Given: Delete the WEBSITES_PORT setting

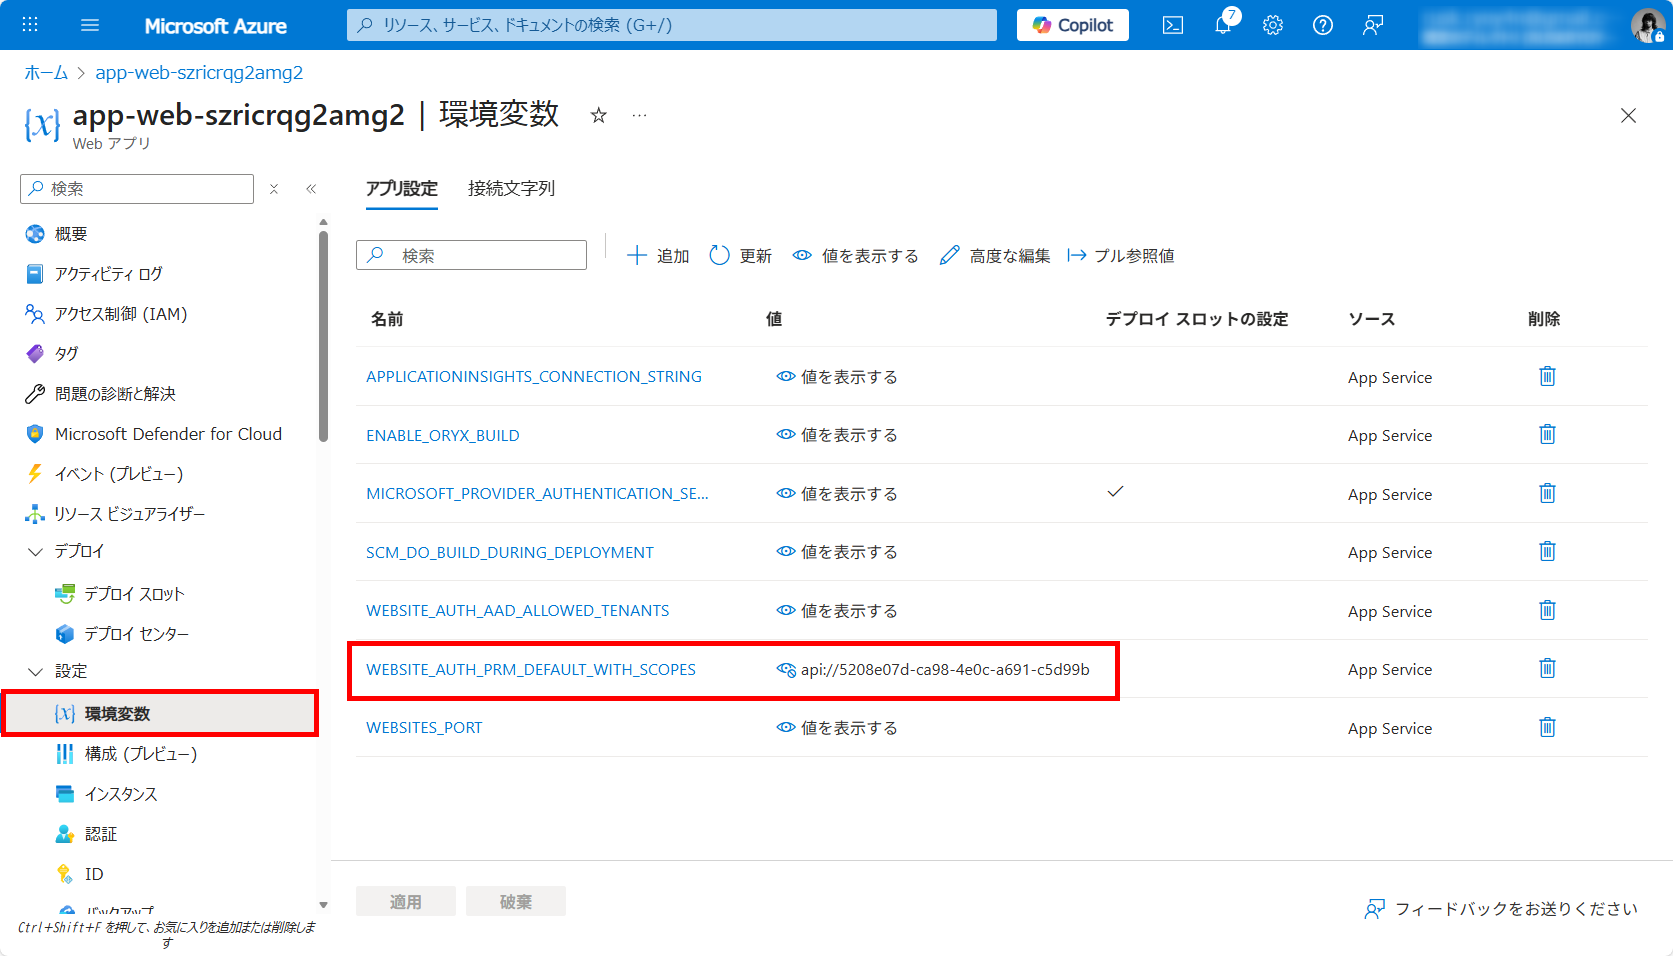Looking at the screenshot, I should tap(1547, 727).
